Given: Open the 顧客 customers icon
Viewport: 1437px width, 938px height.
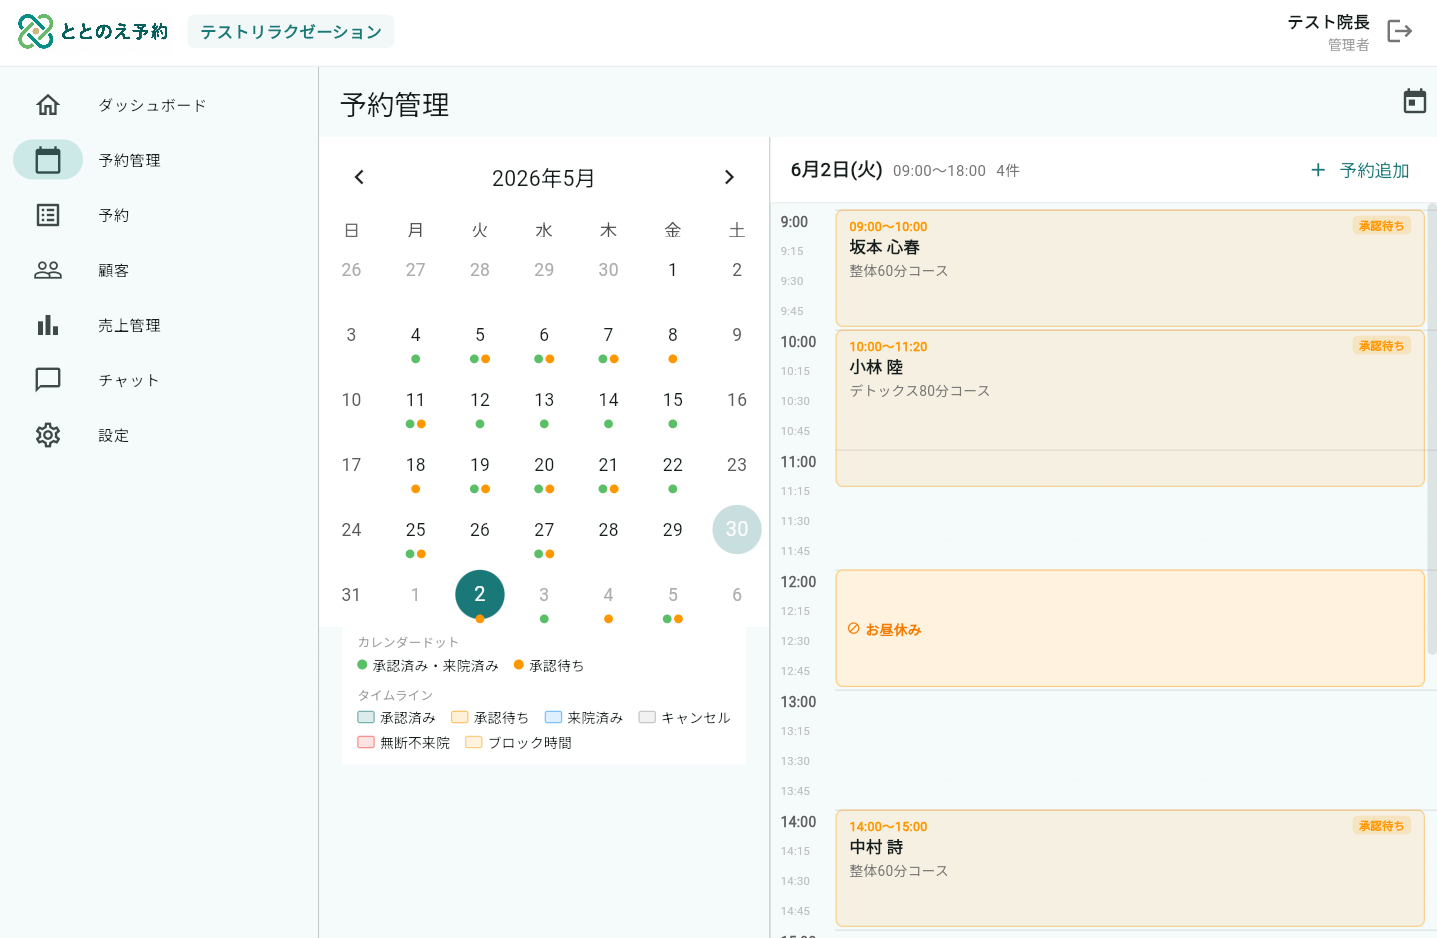Looking at the screenshot, I should pyautogui.click(x=48, y=270).
